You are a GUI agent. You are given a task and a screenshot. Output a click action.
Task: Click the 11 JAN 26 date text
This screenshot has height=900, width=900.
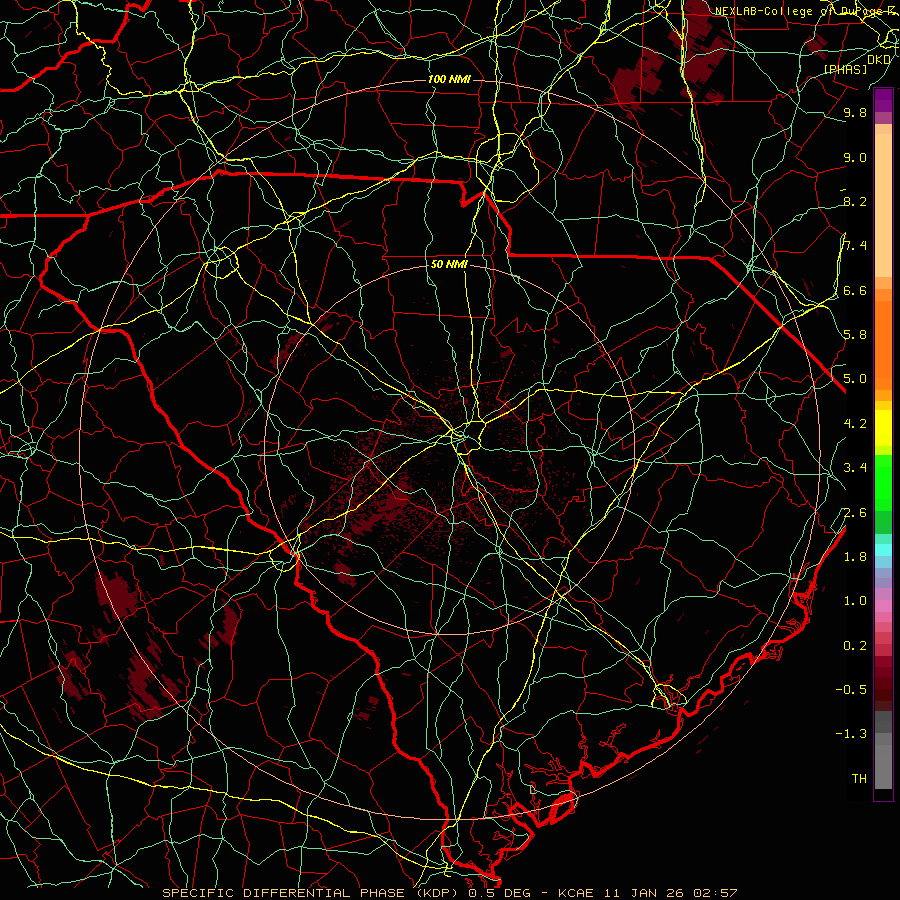click(645, 893)
